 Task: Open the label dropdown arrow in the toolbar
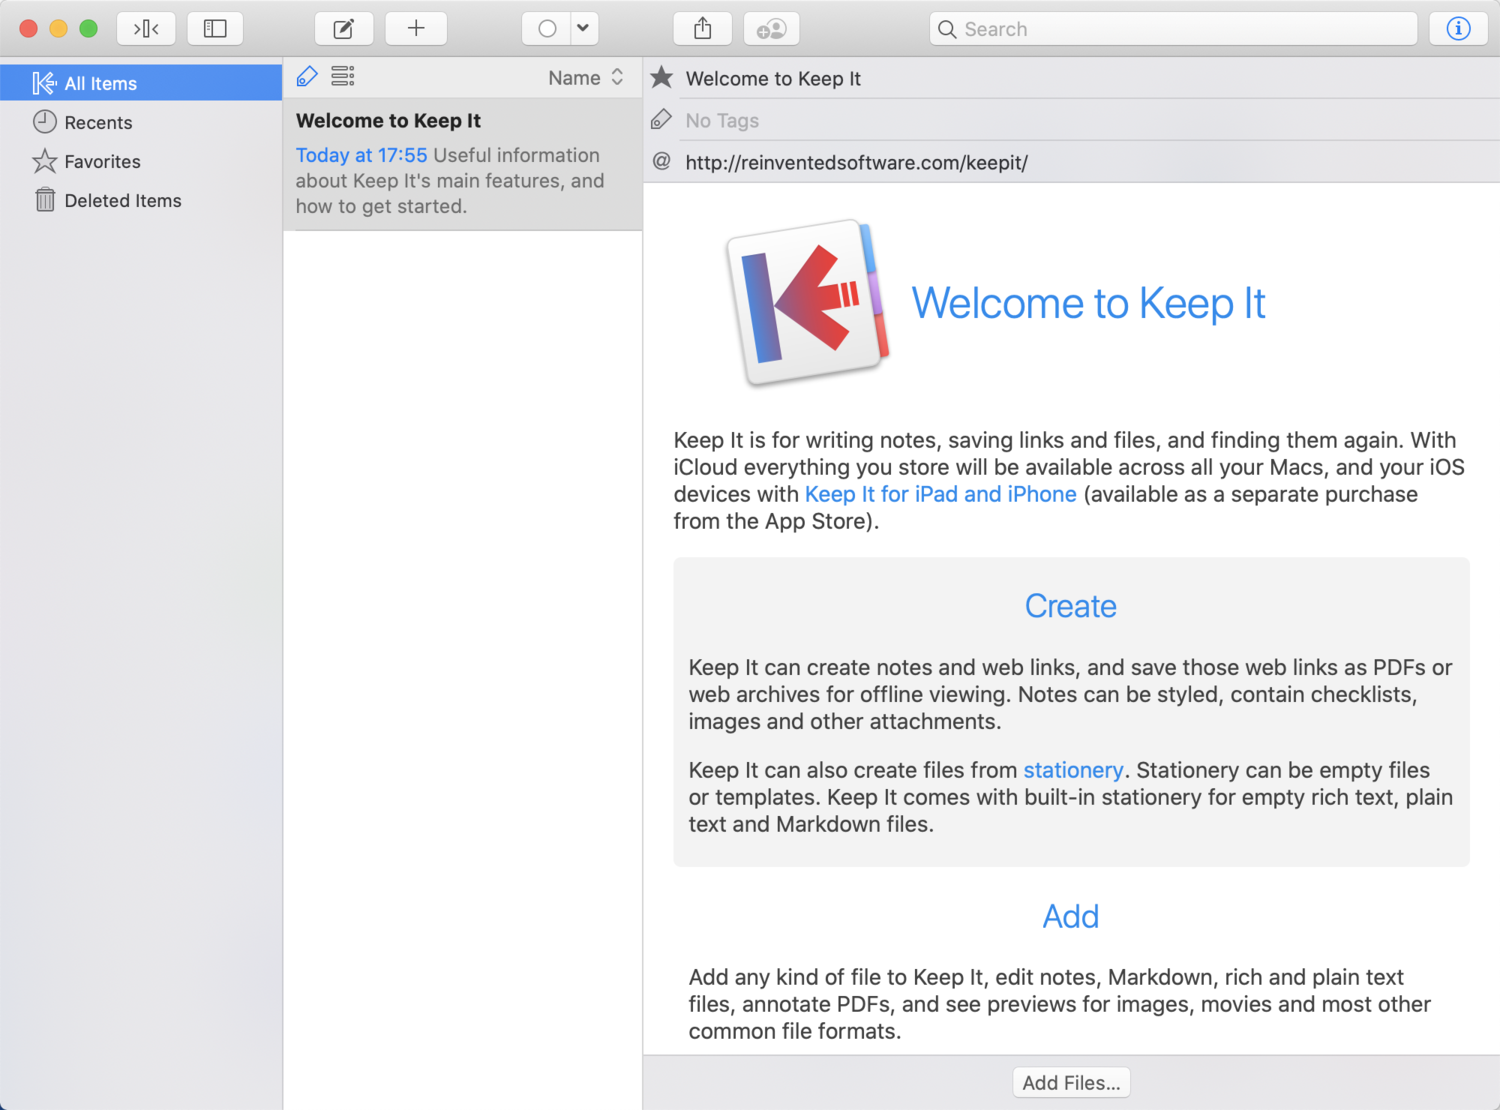[584, 29]
